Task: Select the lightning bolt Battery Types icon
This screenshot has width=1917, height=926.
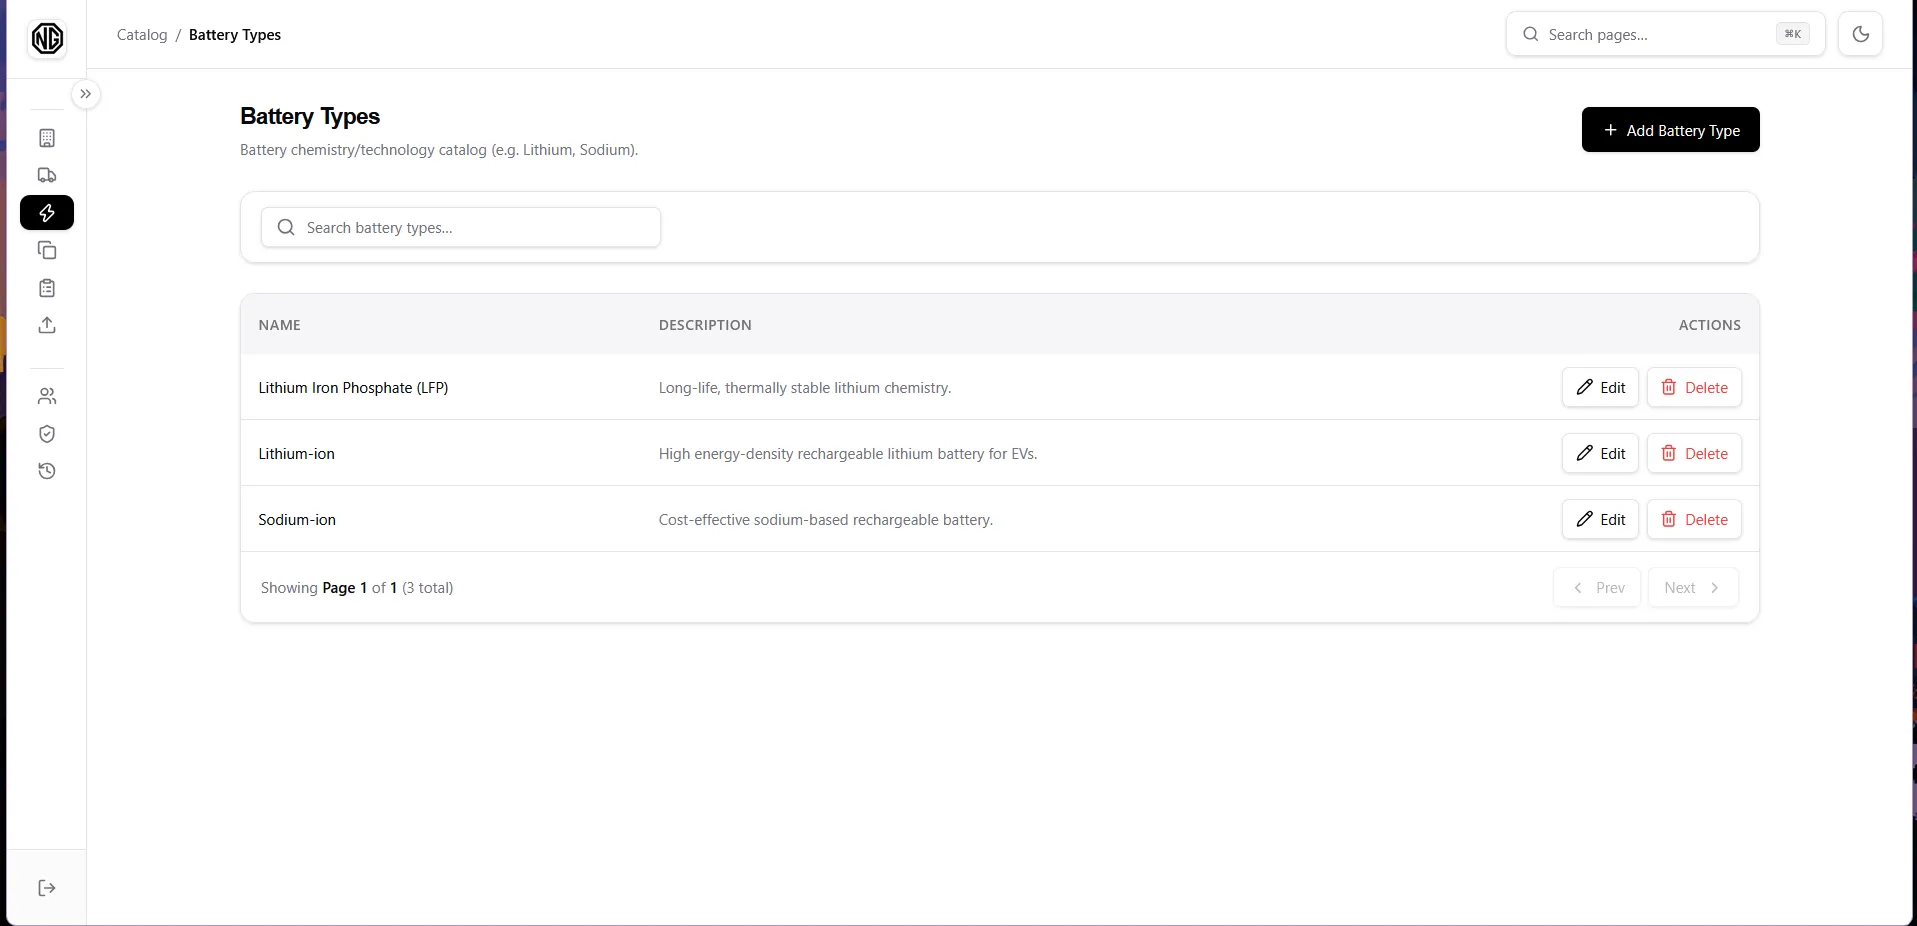Action: coord(47,213)
